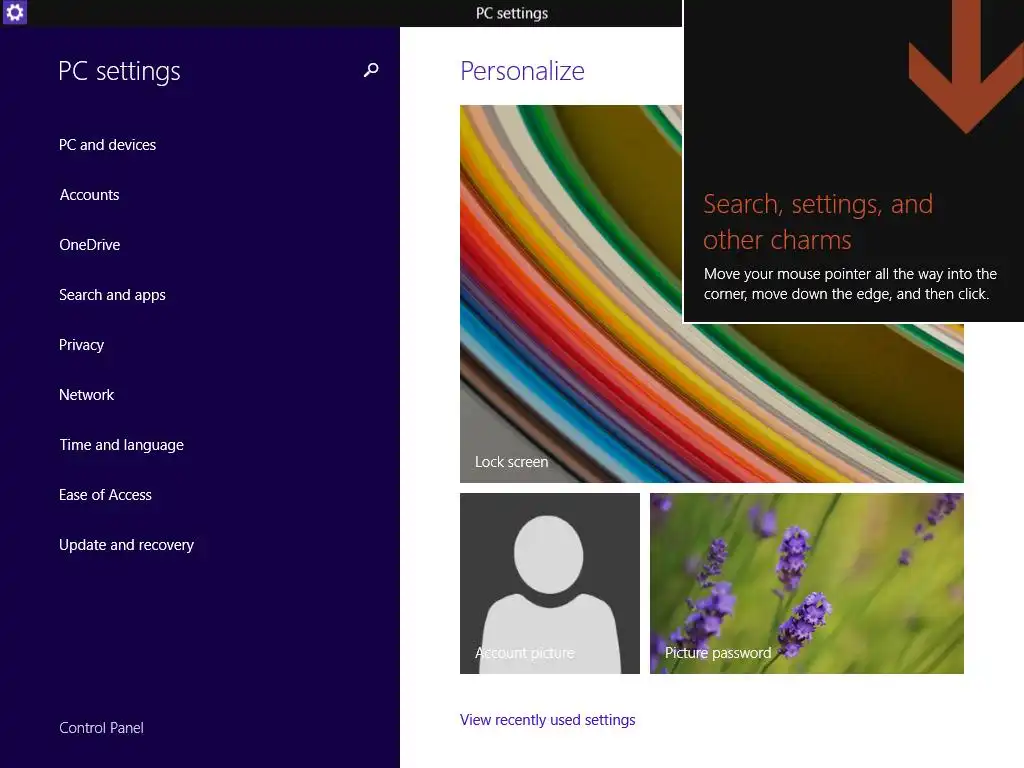Select OneDrive in the settings list
The image size is (1024, 768).
[x=89, y=245]
